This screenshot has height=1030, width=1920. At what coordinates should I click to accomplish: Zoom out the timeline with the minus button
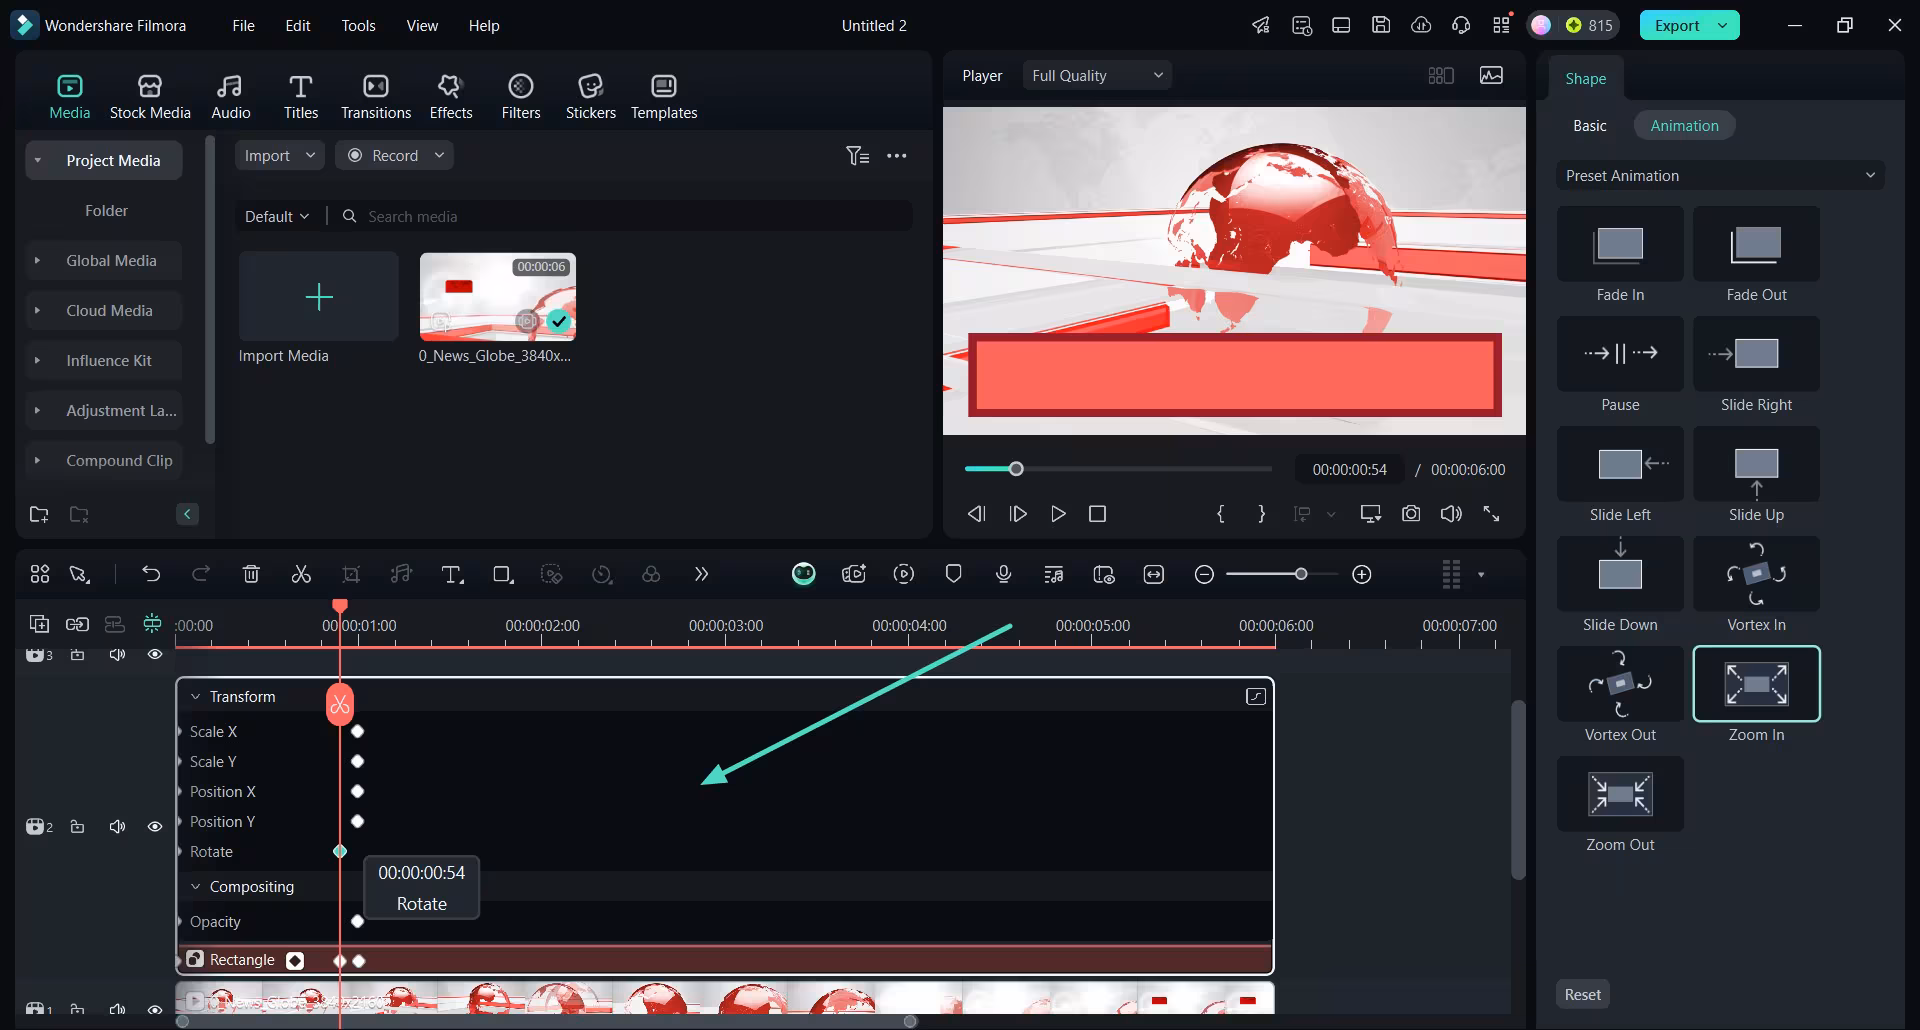pyautogui.click(x=1204, y=574)
